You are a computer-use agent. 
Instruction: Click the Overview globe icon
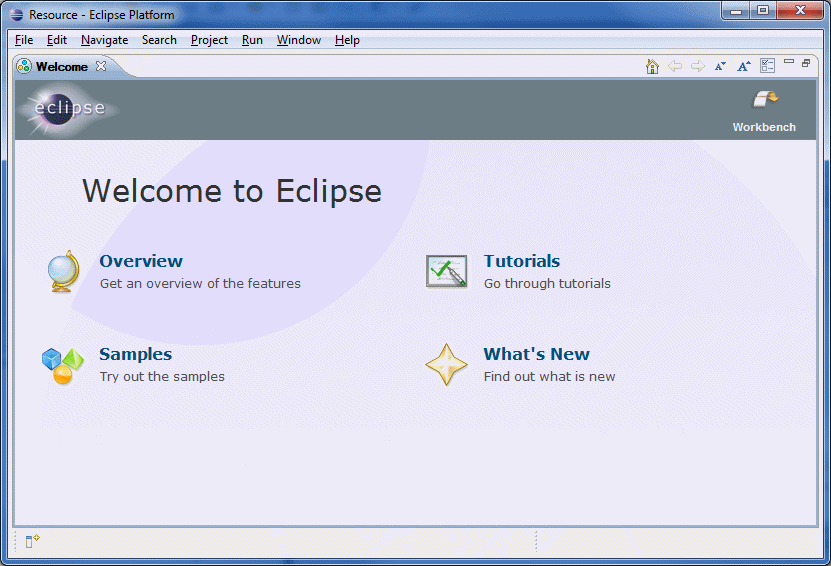[x=64, y=271]
